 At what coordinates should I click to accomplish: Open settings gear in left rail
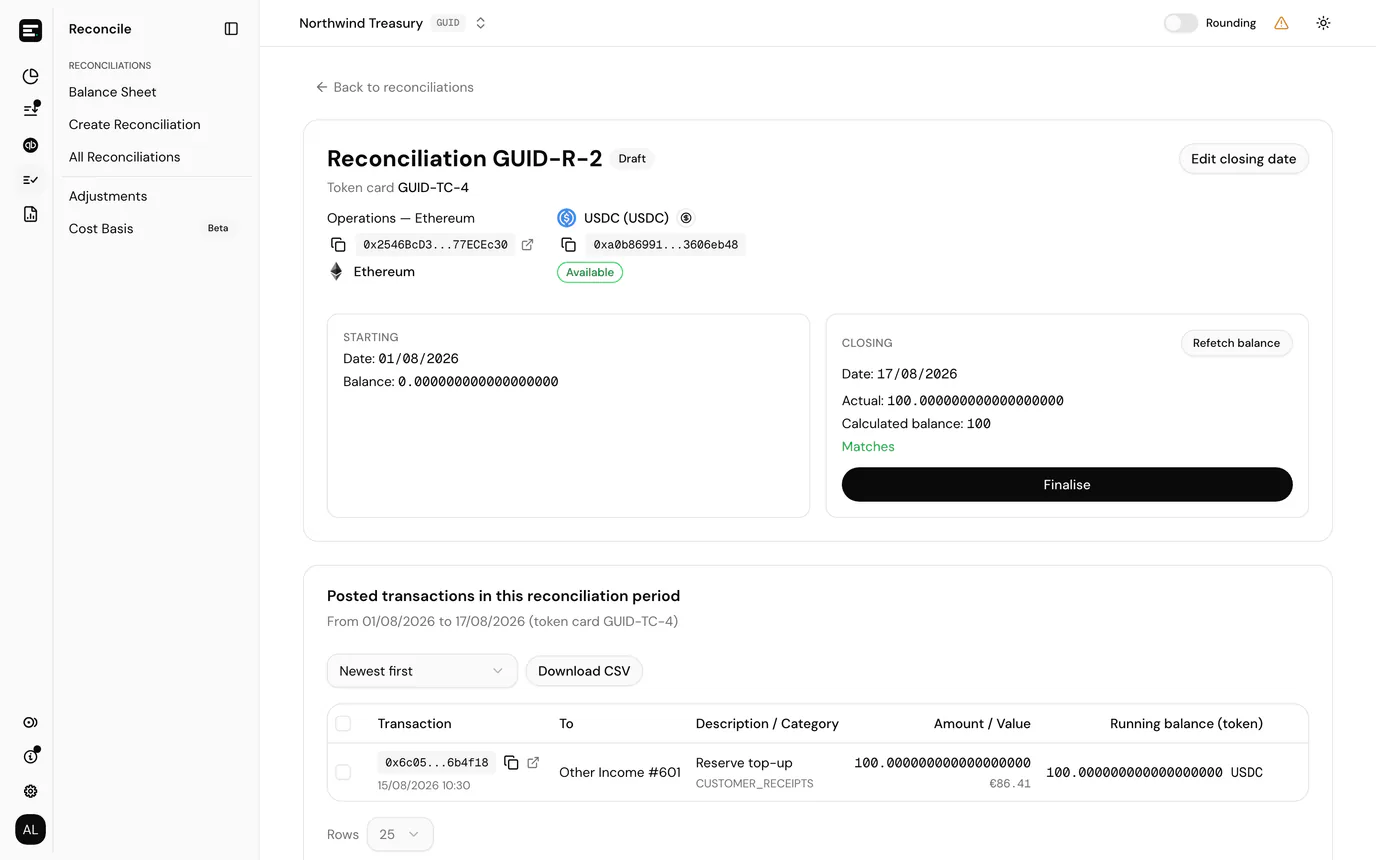(30, 791)
